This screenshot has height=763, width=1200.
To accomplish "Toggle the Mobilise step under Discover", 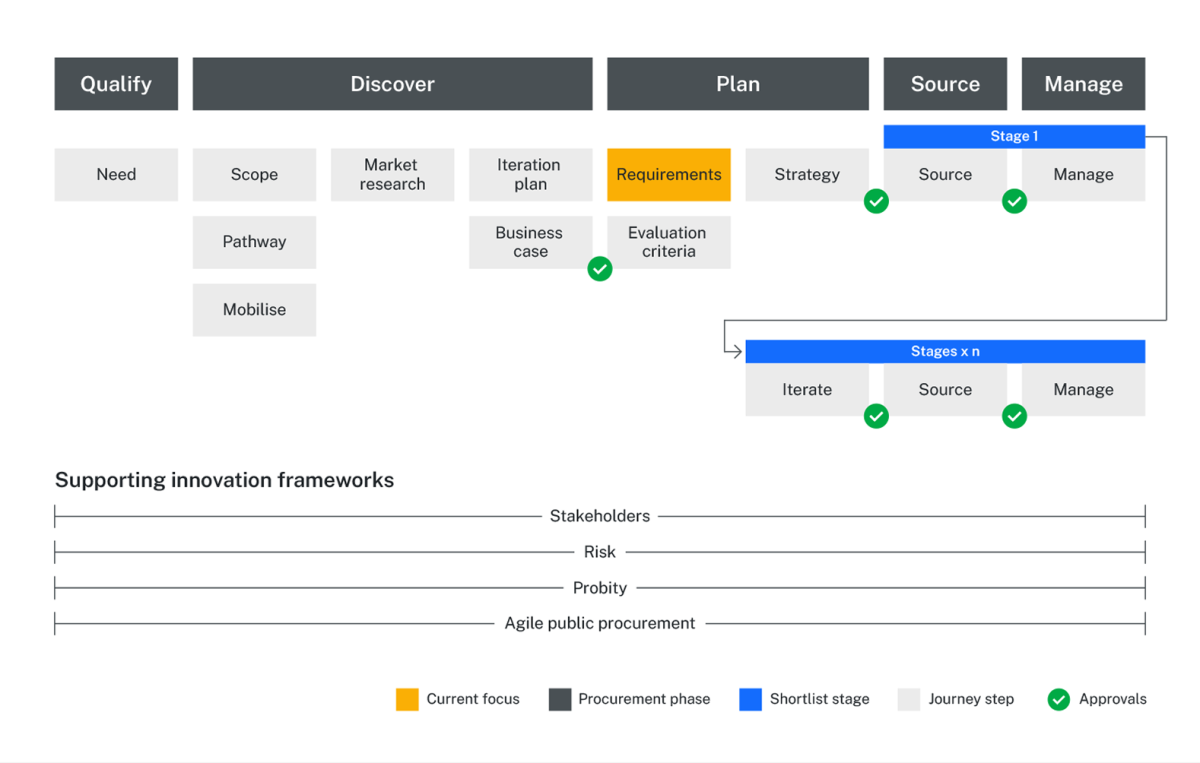I will click(x=254, y=310).
